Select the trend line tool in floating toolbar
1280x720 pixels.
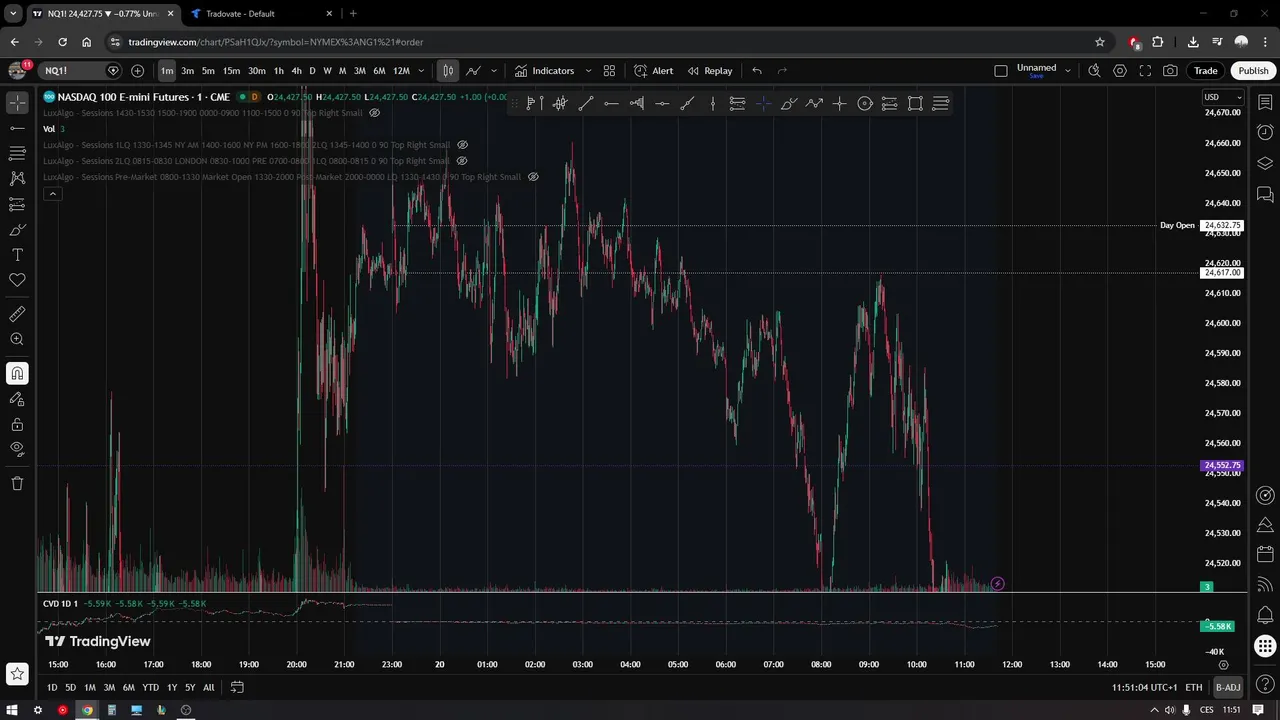[586, 103]
